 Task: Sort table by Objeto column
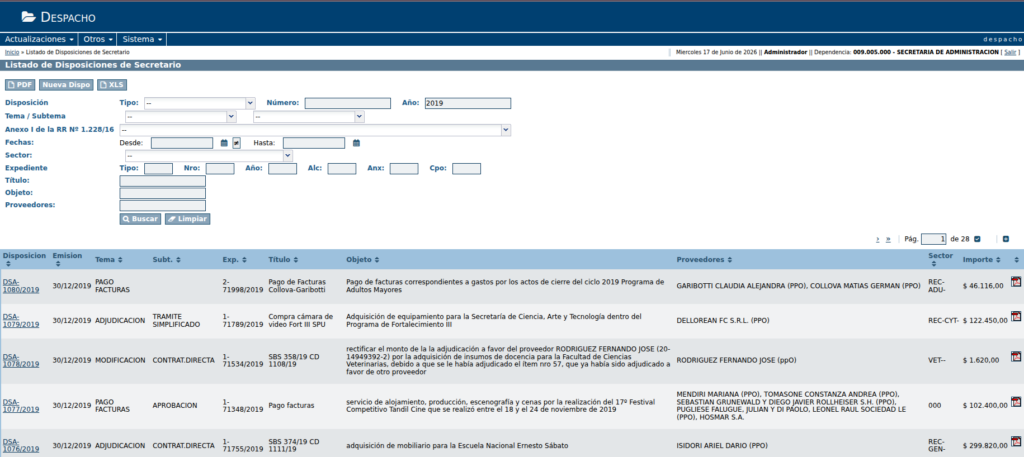[x=376, y=260]
